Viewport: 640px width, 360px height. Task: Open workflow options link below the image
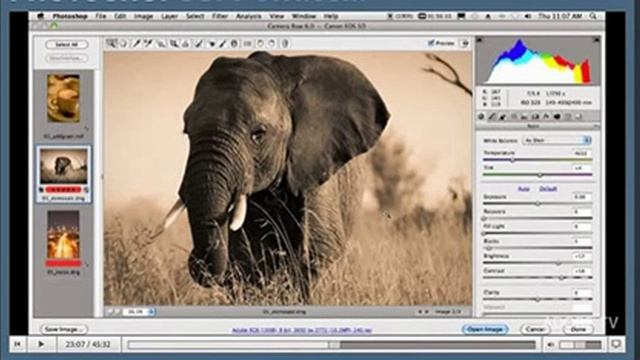coord(302,330)
